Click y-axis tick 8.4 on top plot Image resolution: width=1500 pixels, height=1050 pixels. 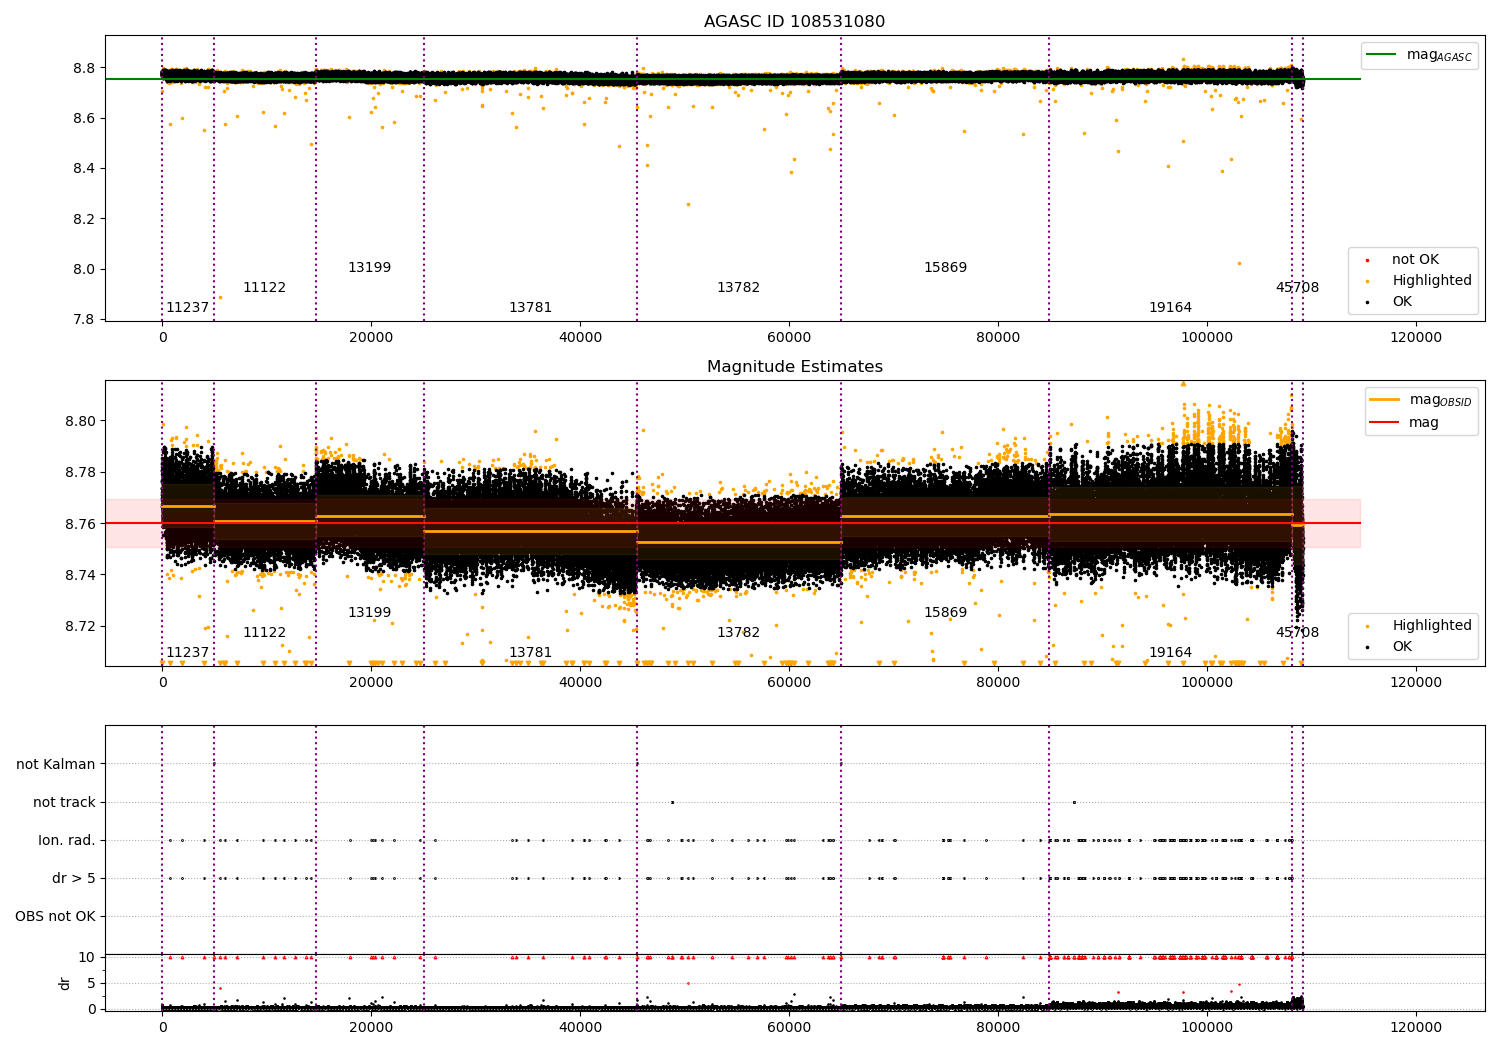click(85, 169)
